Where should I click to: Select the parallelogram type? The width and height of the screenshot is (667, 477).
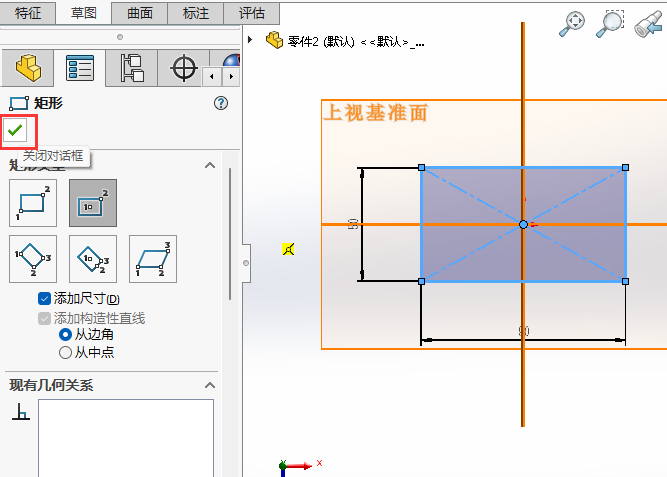tap(153, 259)
